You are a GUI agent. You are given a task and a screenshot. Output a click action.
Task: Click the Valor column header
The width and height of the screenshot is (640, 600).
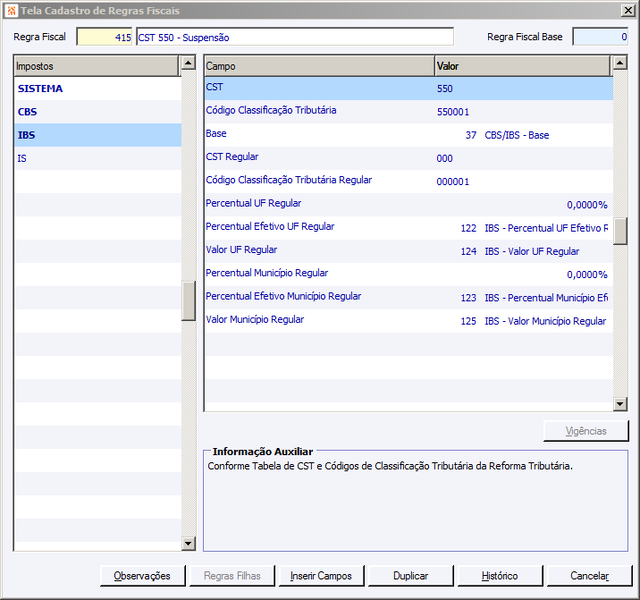coord(522,66)
